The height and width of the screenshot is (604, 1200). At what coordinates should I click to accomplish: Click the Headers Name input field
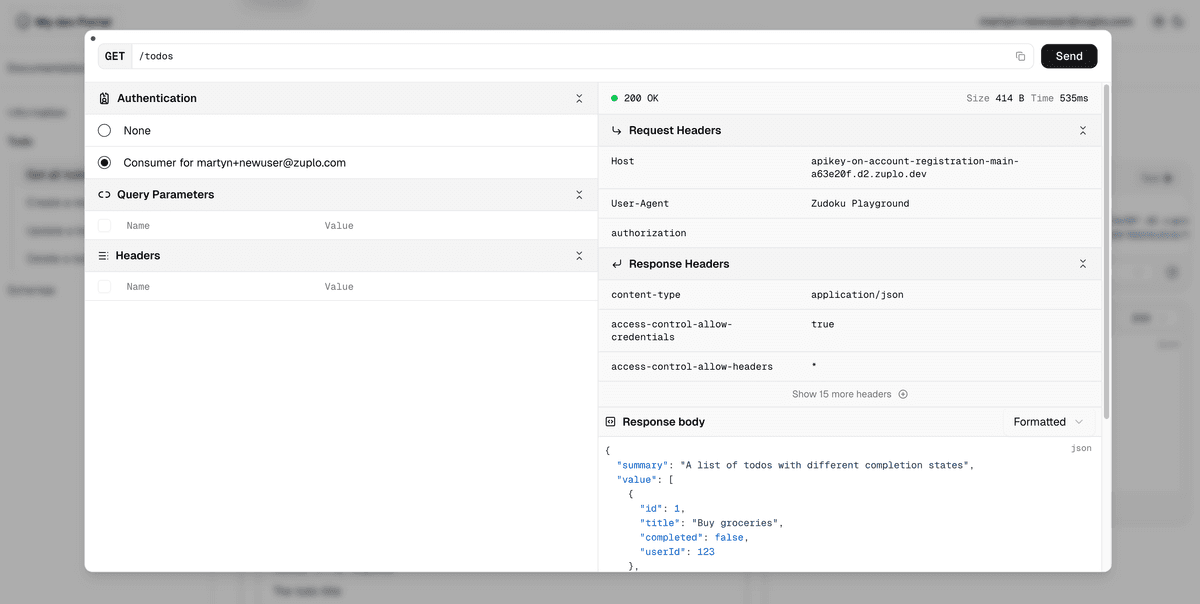coord(220,287)
